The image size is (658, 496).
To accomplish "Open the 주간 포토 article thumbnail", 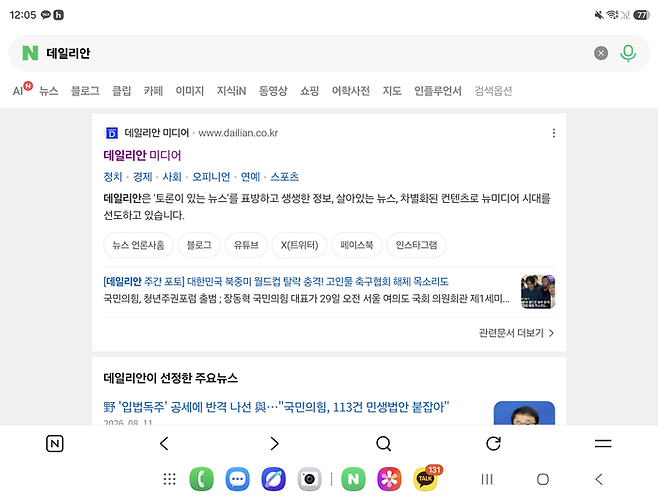I will [x=538, y=291].
